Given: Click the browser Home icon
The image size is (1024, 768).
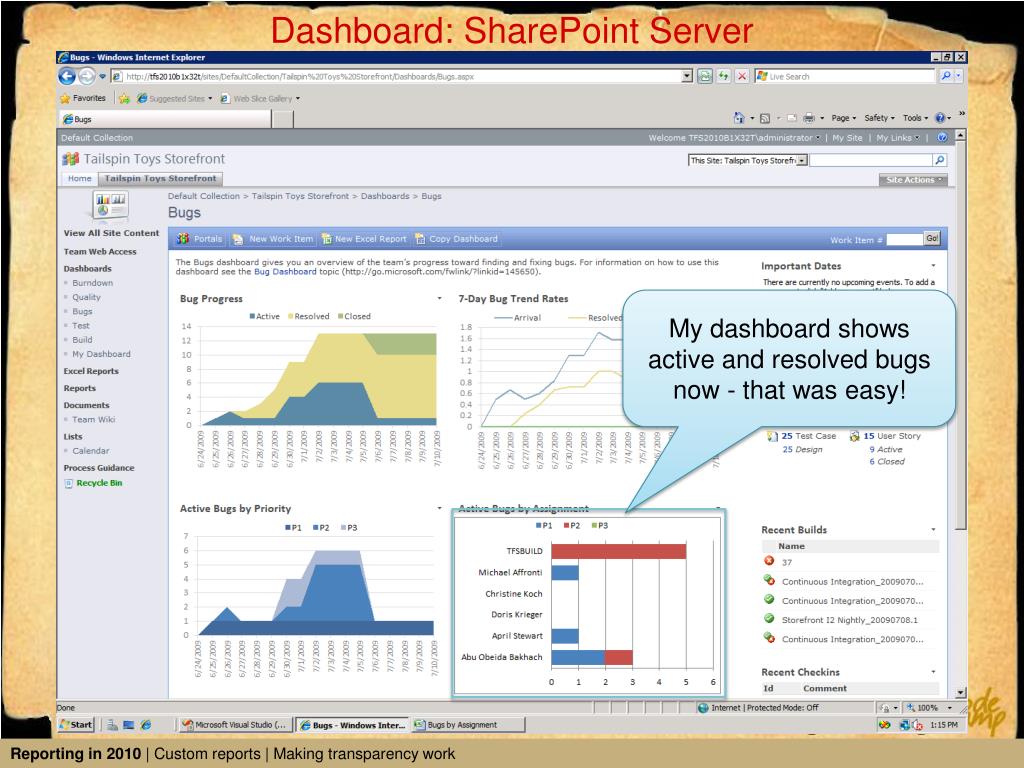Looking at the screenshot, I should [x=739, y=118].
